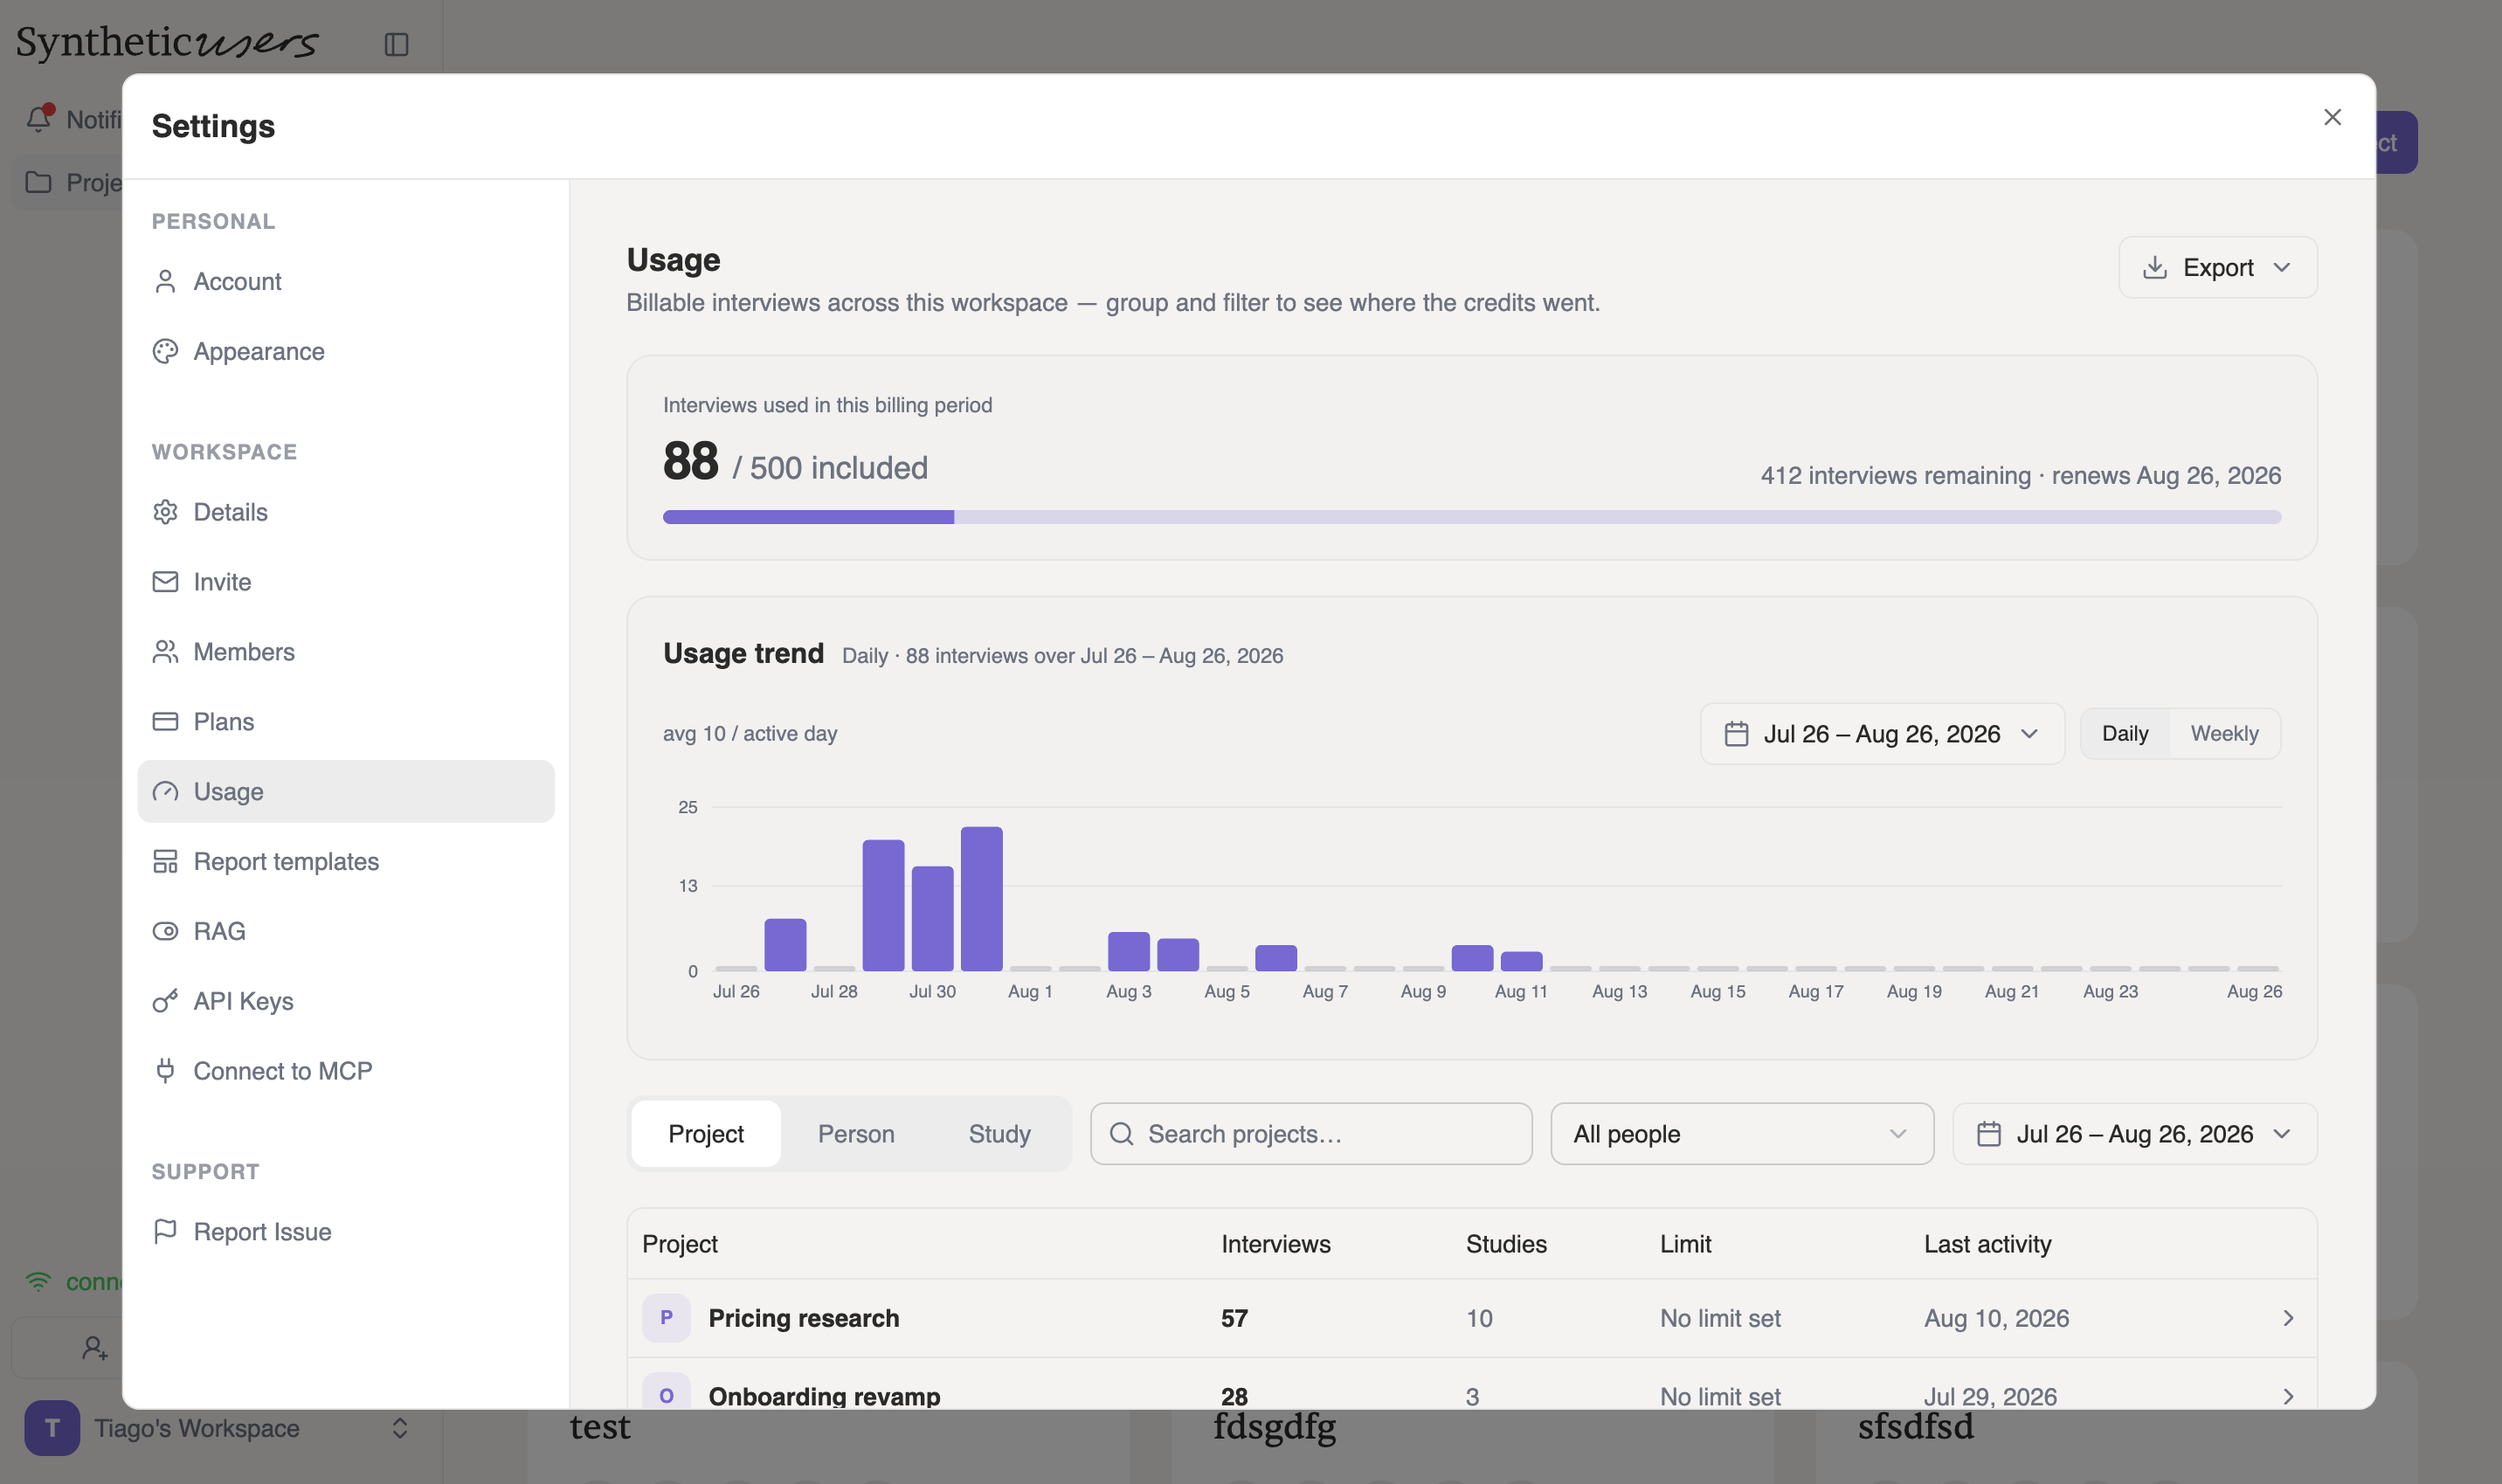Open Connect to MCP page
Viewport: 2502px width, 1484px height.
pyautogui.click(x=345, y=1071)
